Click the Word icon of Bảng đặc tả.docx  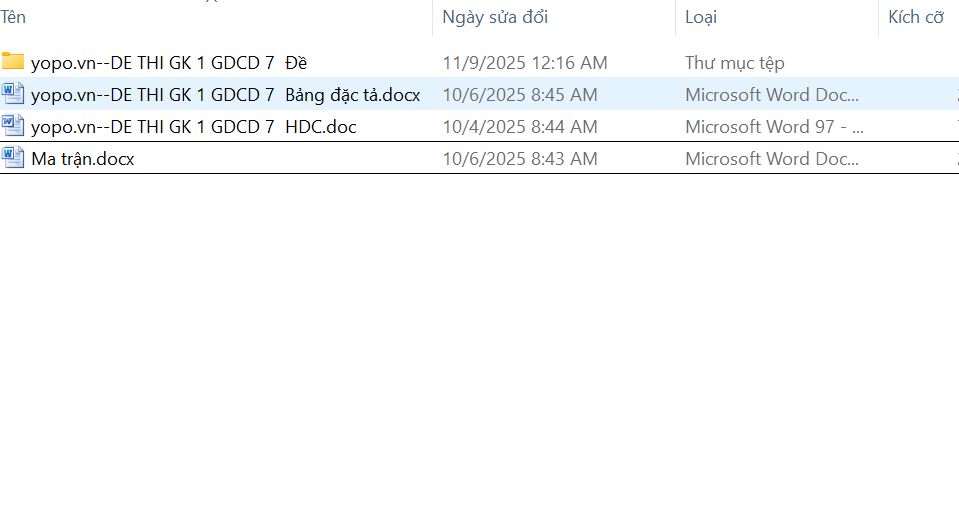point(13,94)
